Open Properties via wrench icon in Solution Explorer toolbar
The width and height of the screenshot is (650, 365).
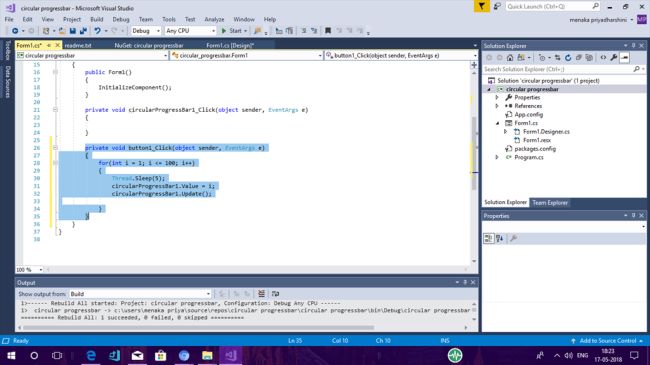(614, 58)
